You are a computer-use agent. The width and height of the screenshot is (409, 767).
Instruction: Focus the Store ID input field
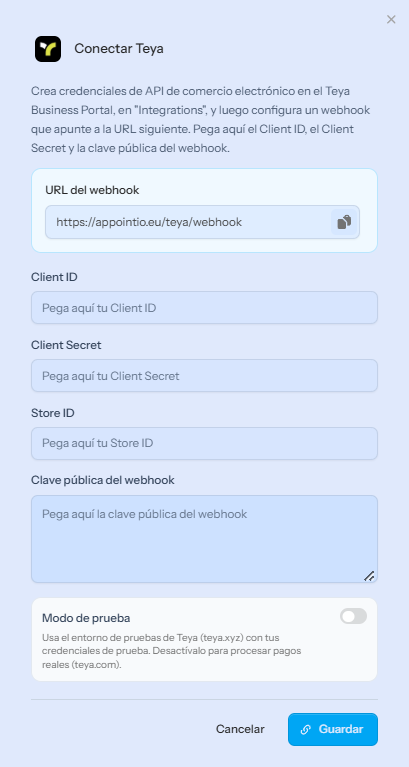tap(204, 444)
